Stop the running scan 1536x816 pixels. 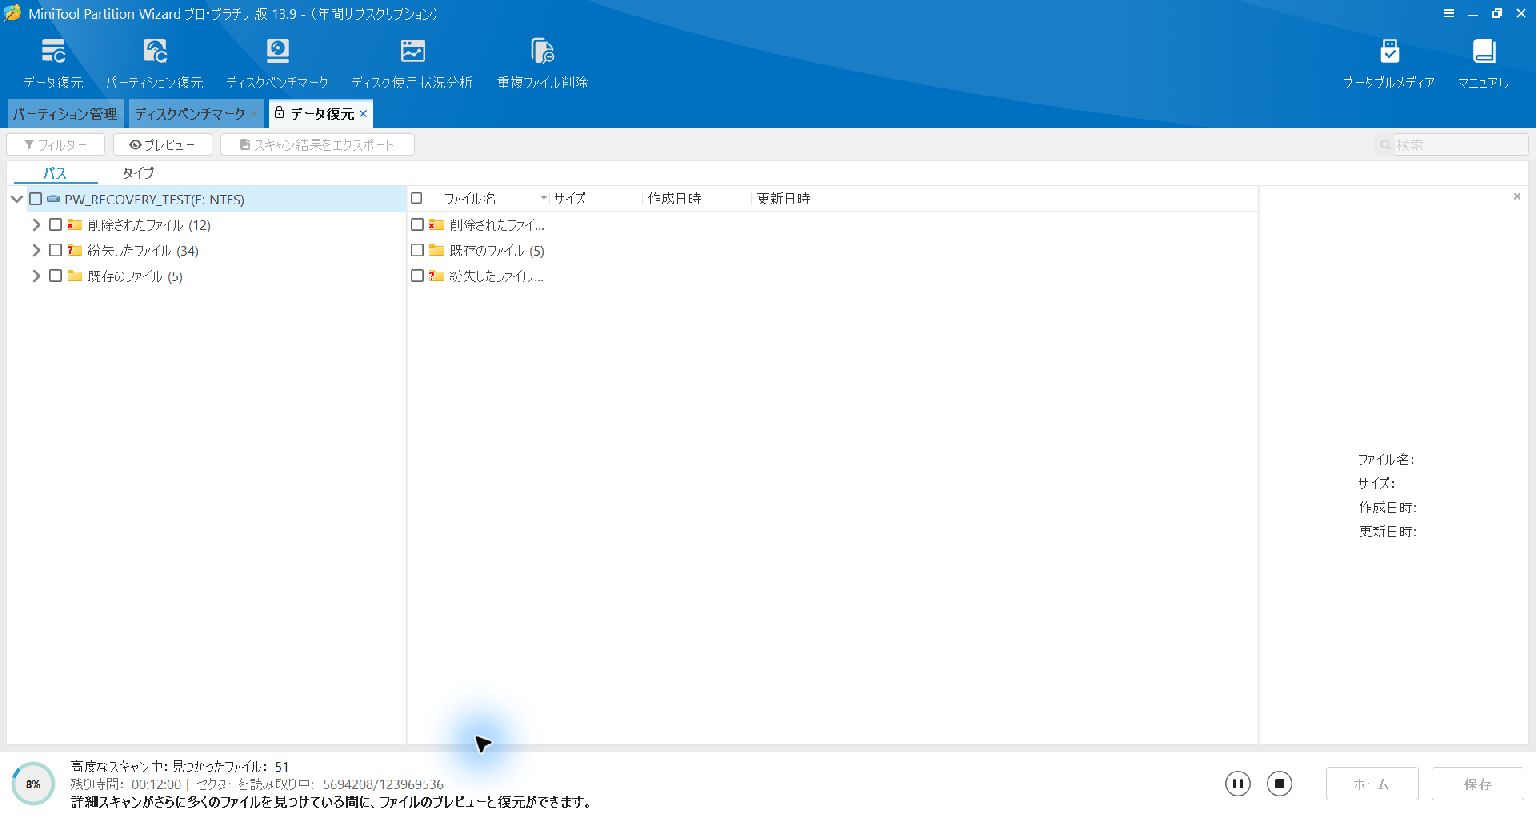click(1279, 783)
